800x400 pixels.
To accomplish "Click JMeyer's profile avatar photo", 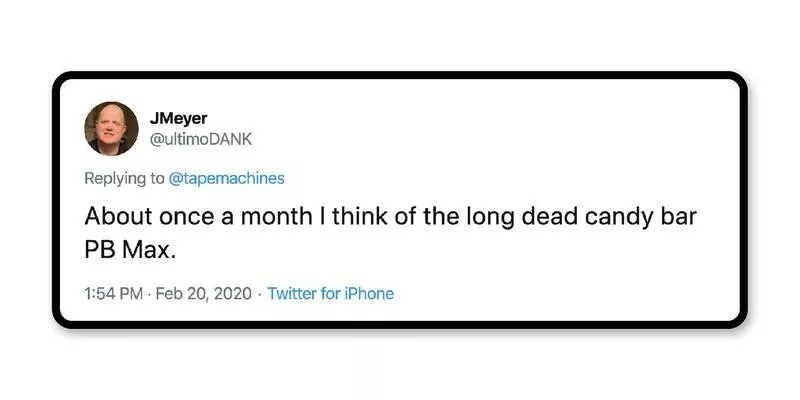I will pyautogui.click(x=112, y=127).
